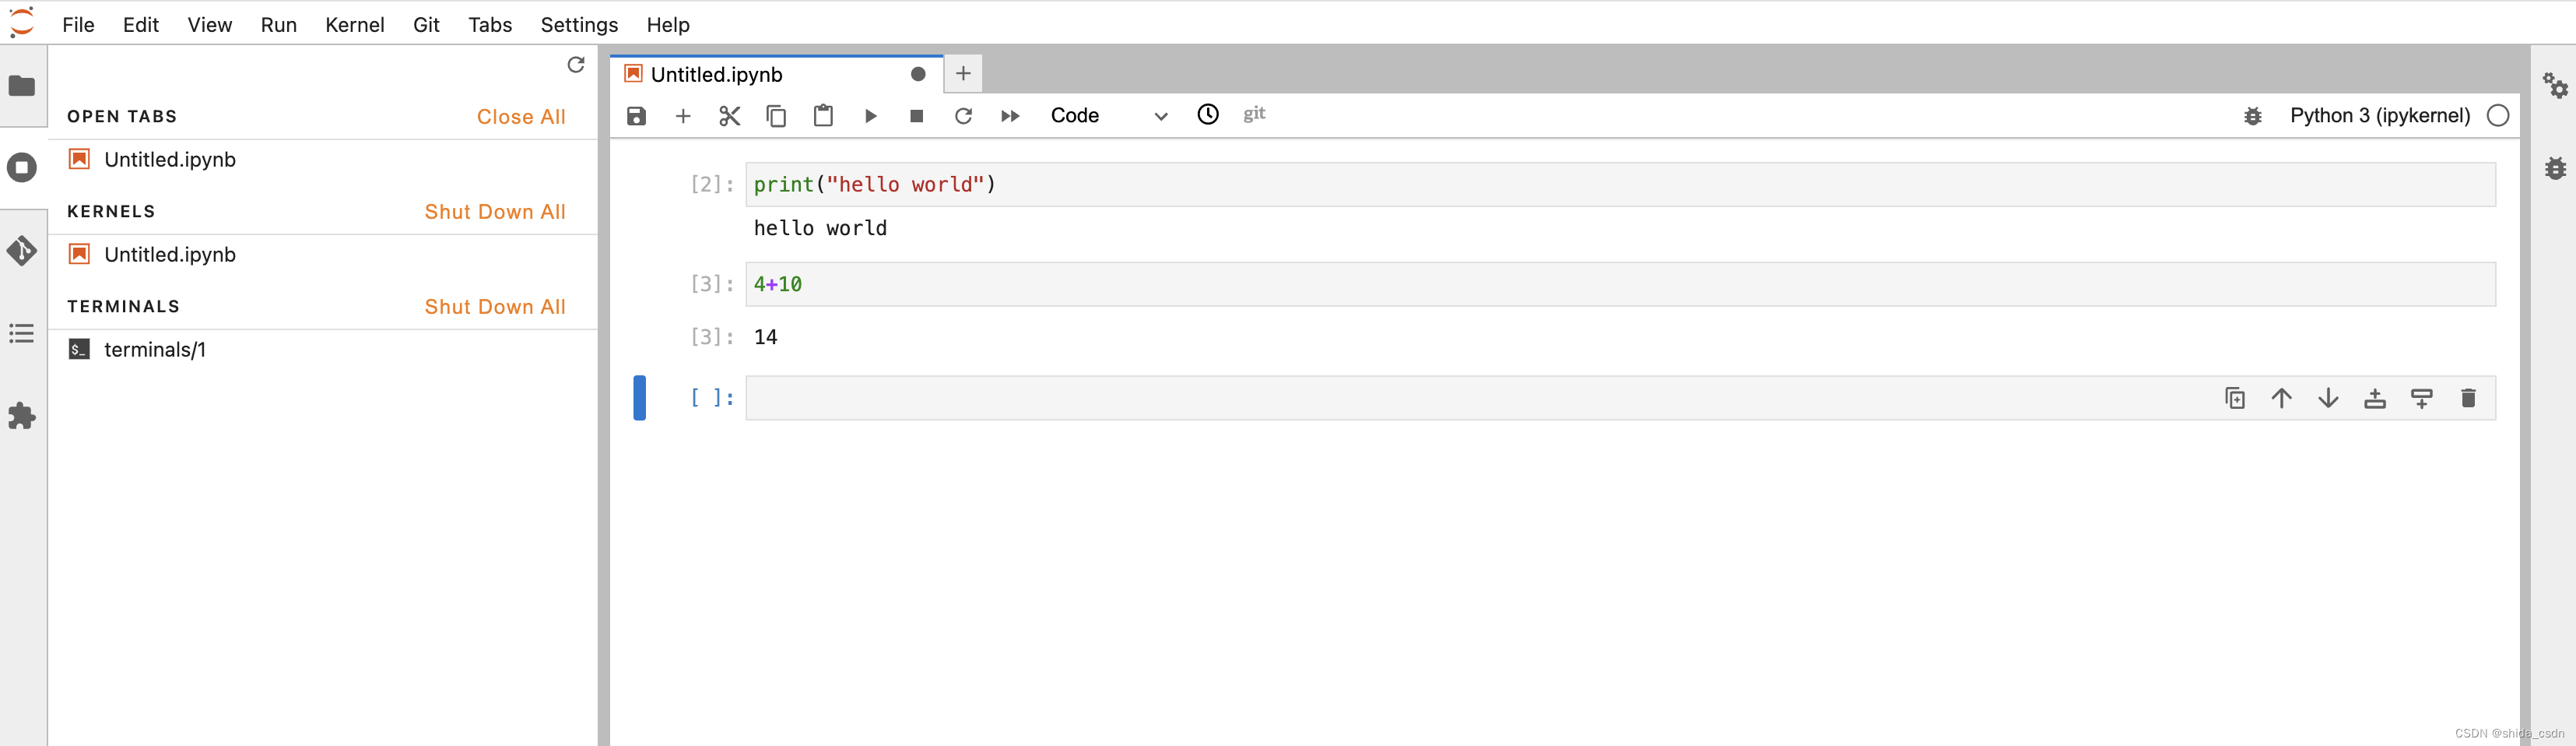The image size is (2576, 746).
Task: Open Extension Manager puzzle icon
Action: coord(22,416)
